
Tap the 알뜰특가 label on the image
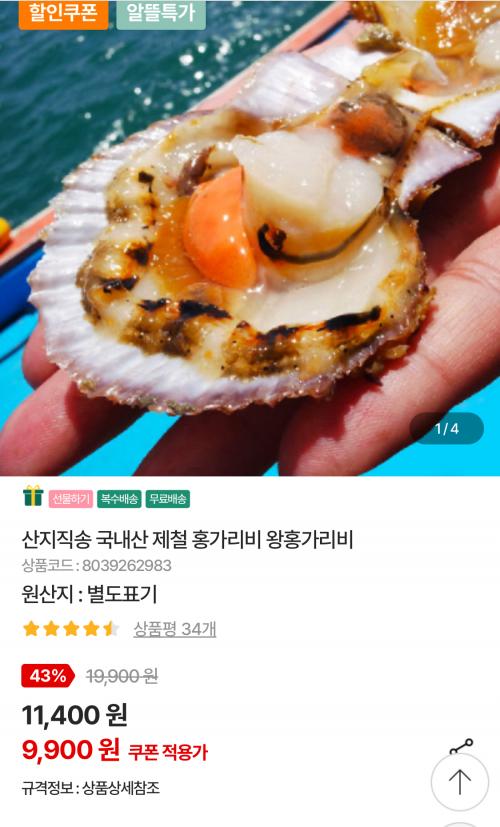coord(161,14)
